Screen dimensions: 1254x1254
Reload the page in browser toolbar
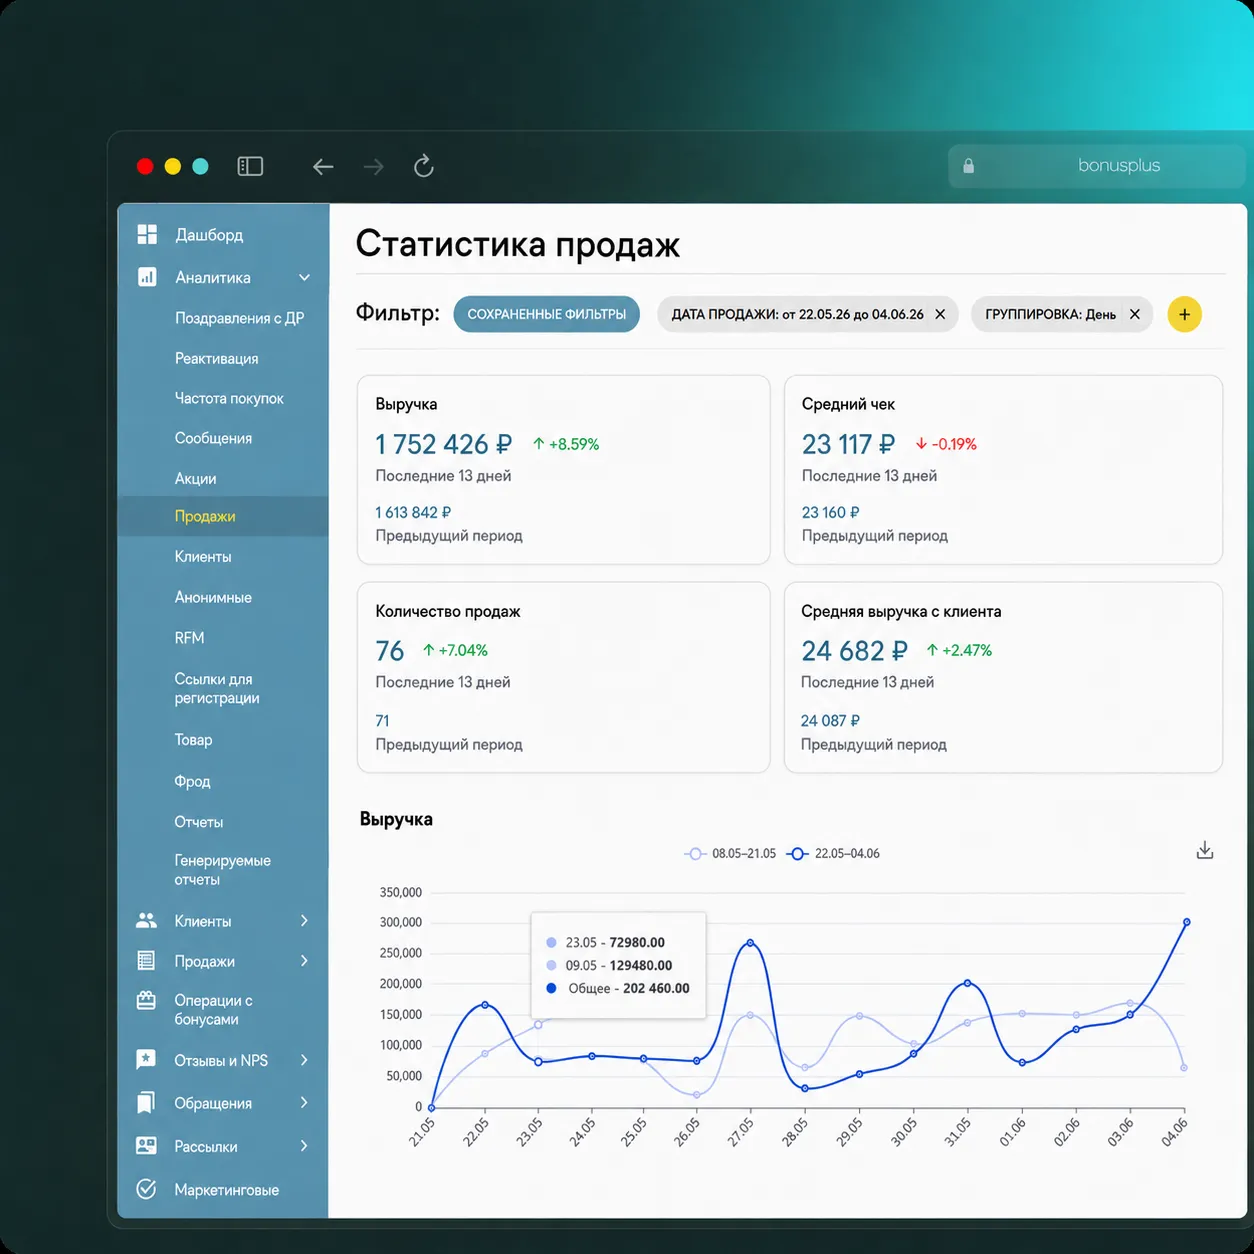point(424,166)
